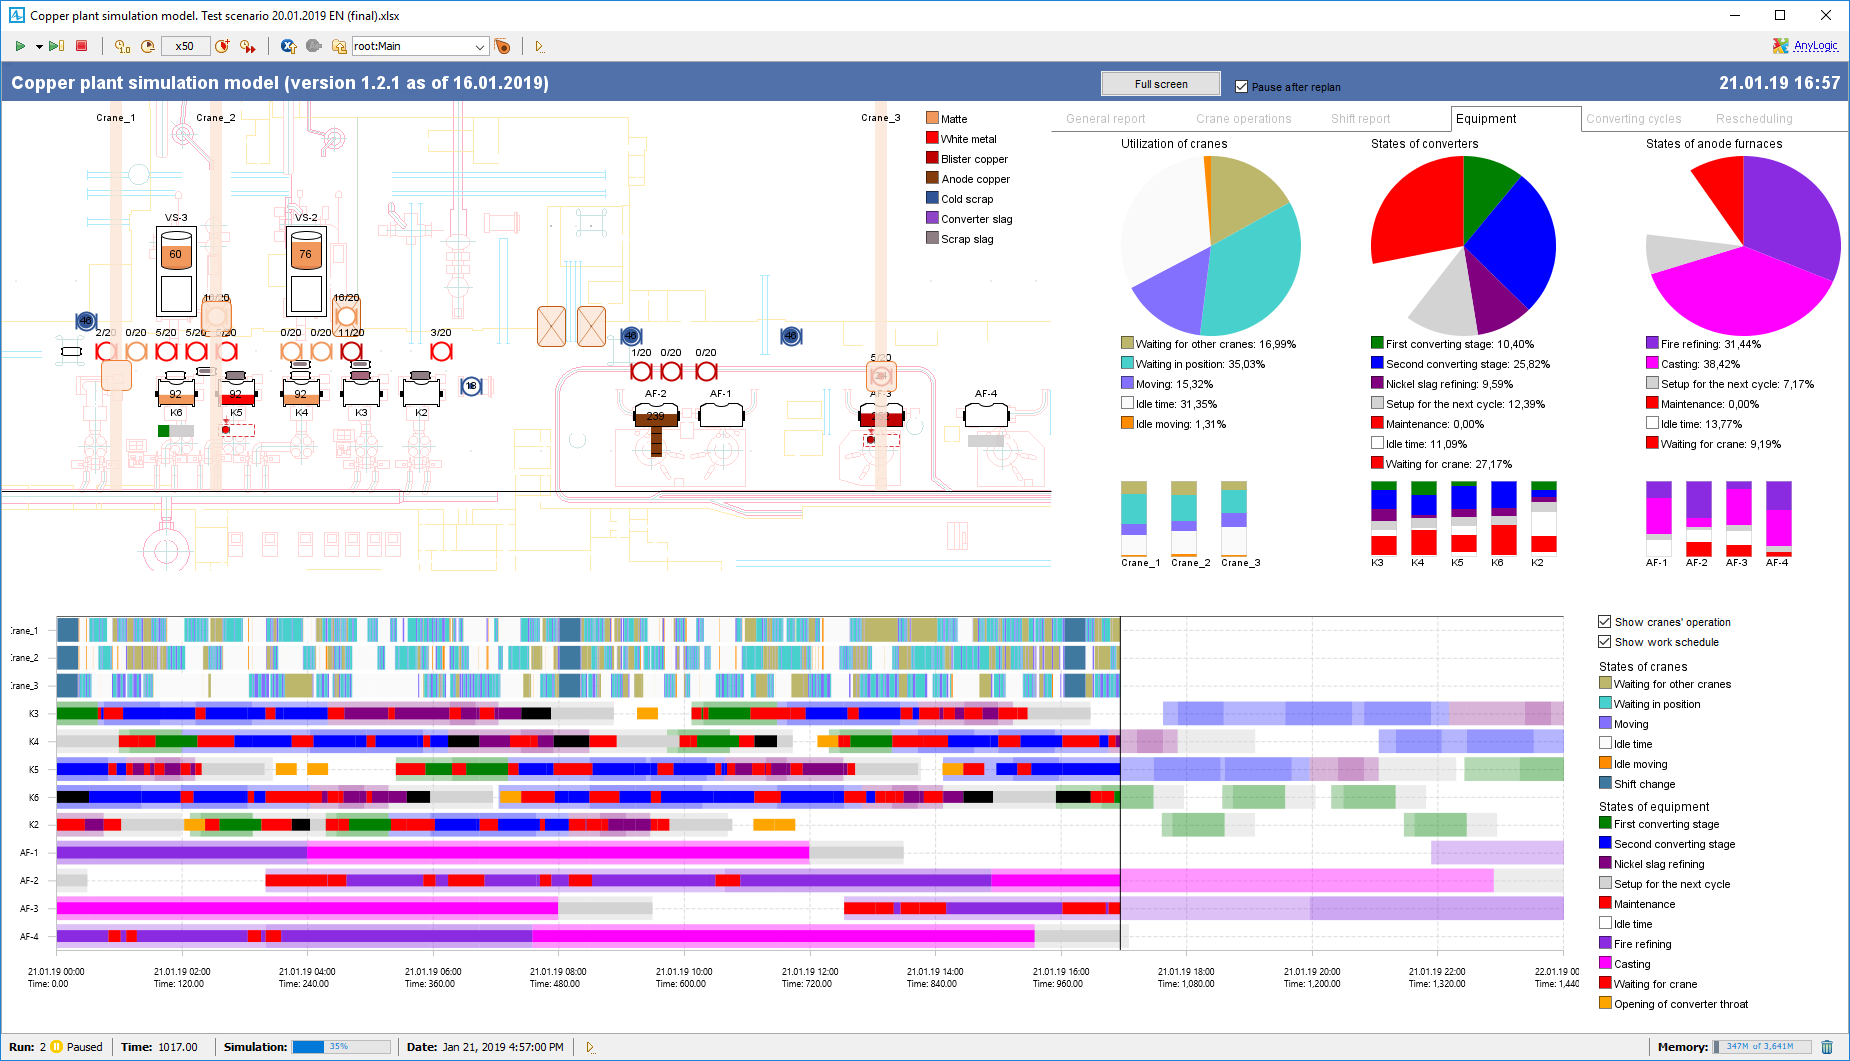This screenshot has width=1850, height=1061.
Task: Click the orange snapshot icon after root:Main
Action: [x=503, y=46]
